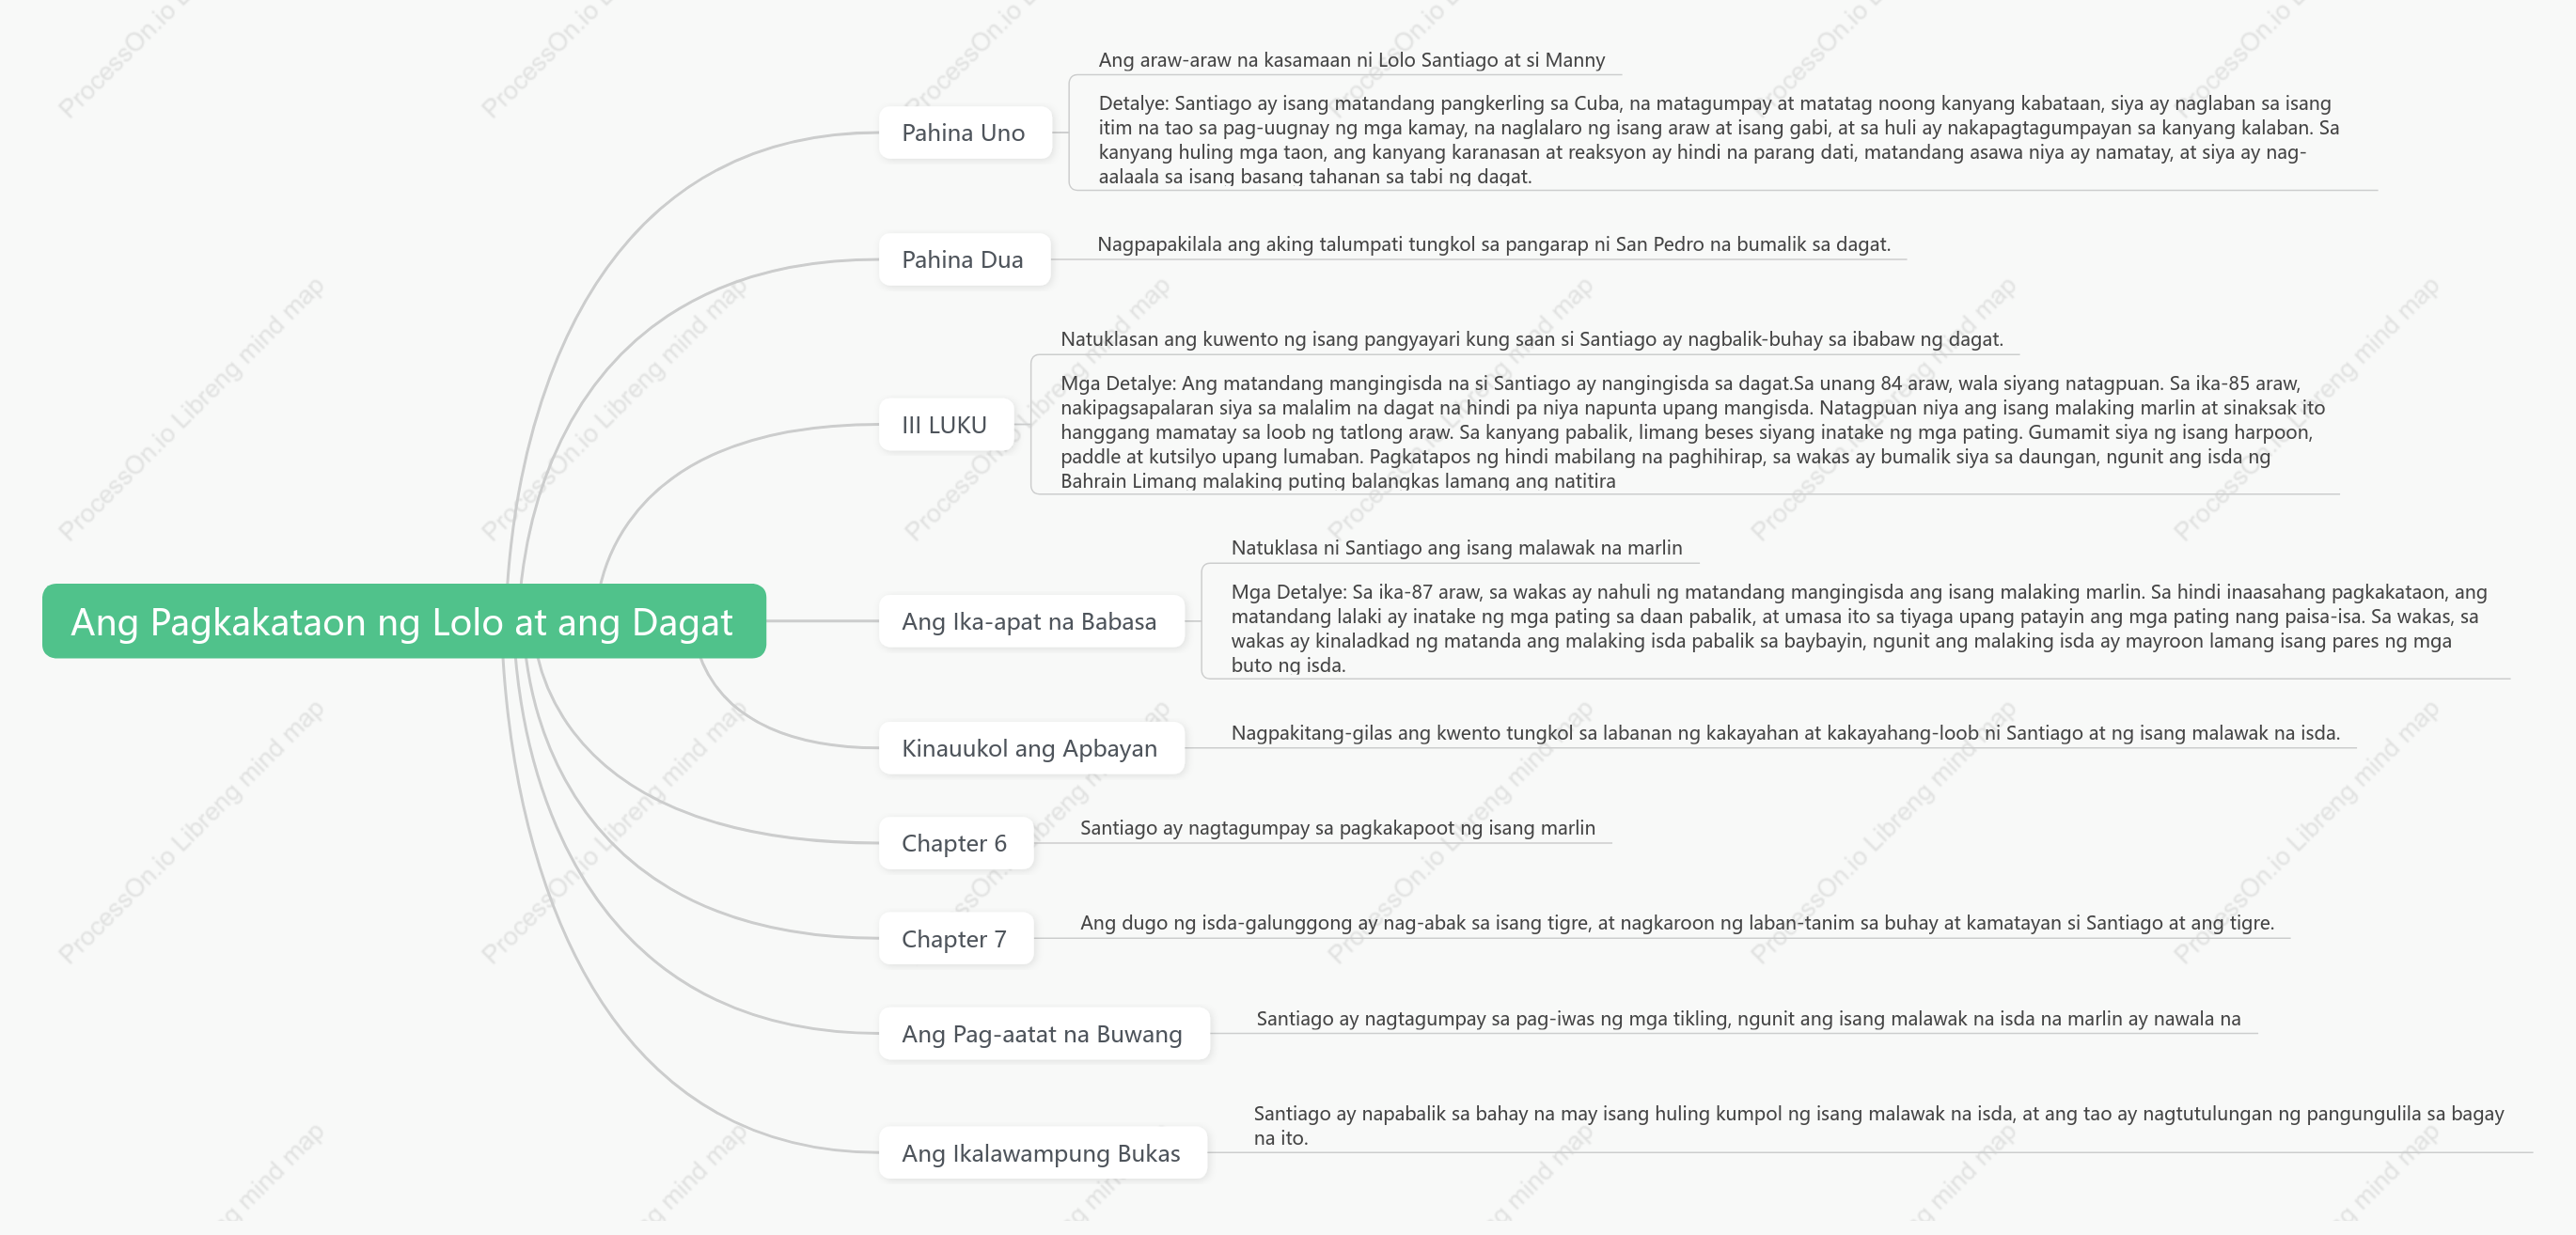The image size is (2576, 1235).
Task: Click the ika-87 araw details paragraph
Action: point(1858,628)
